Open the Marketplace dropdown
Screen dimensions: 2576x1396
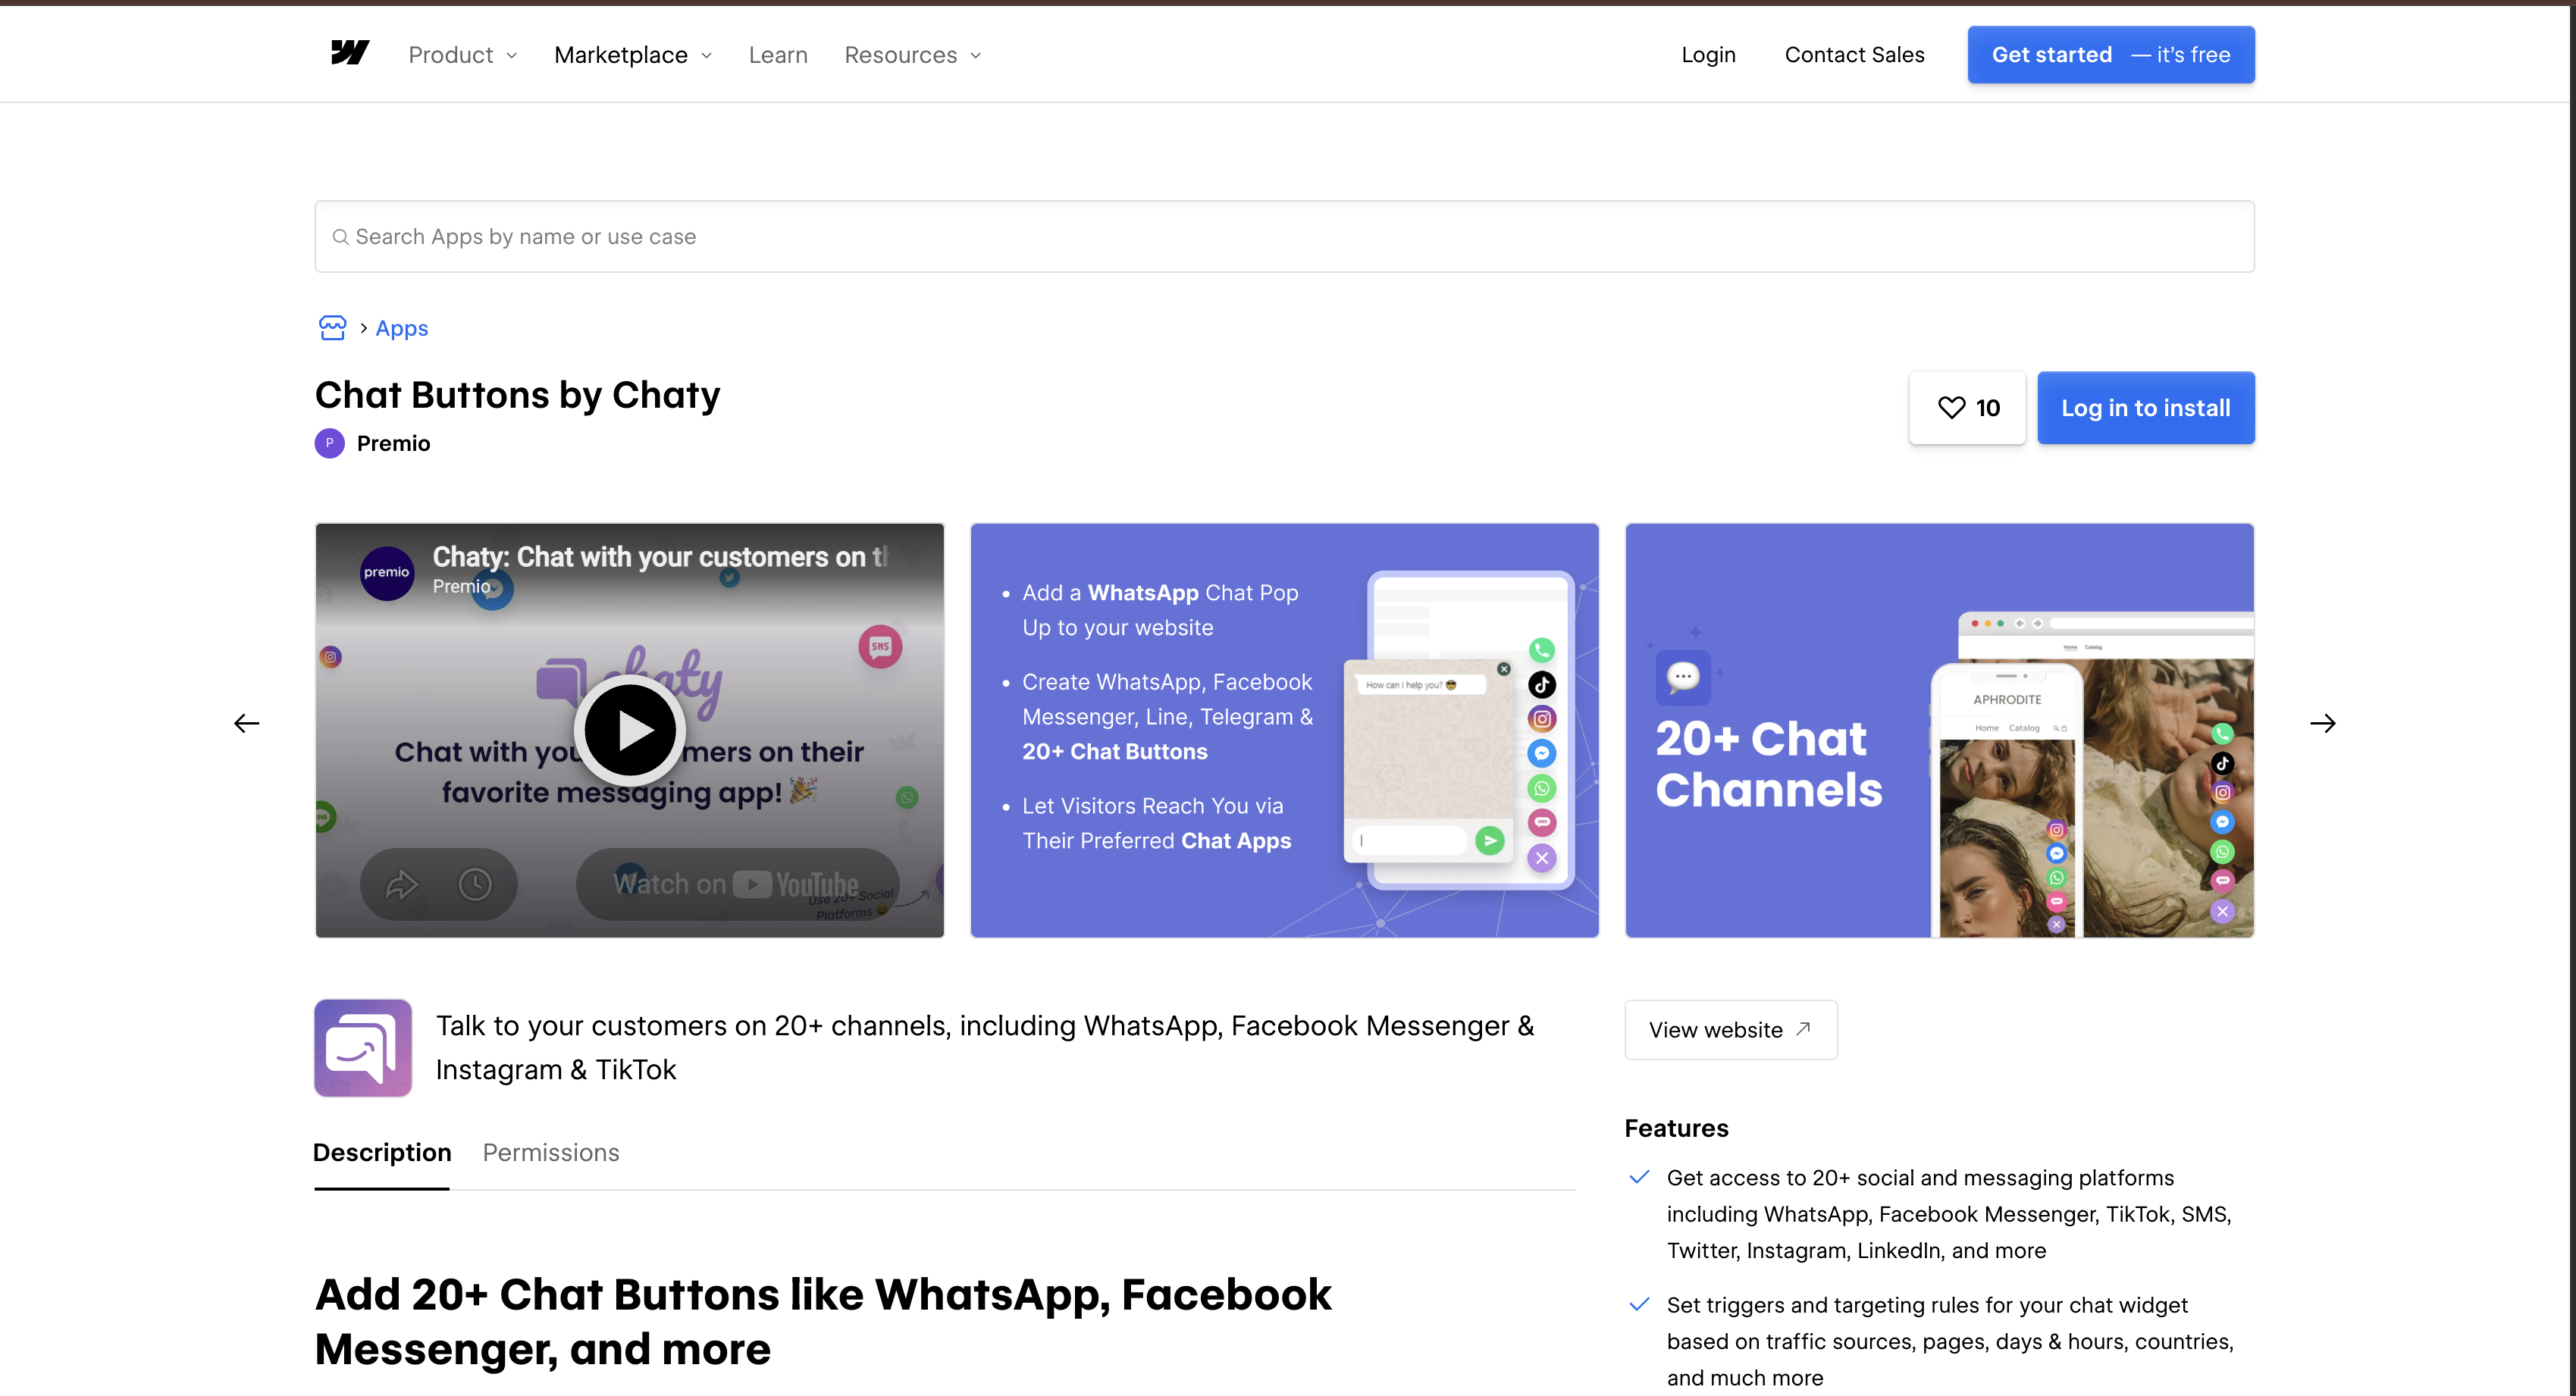pyautogui.click(x=633, y=55)
